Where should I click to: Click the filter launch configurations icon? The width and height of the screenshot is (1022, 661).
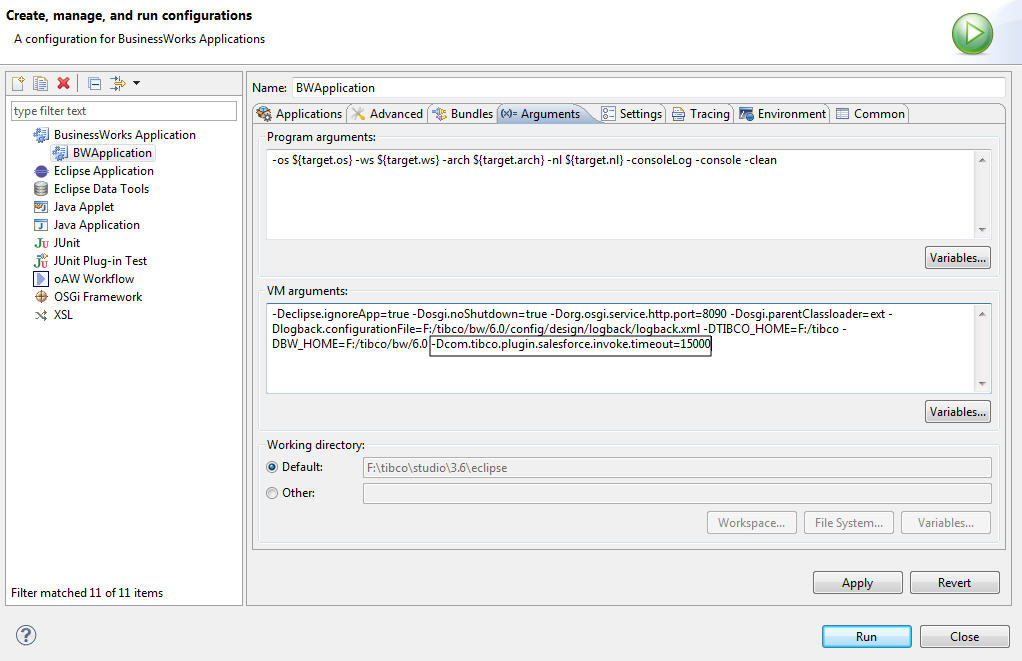click(118, 83)
